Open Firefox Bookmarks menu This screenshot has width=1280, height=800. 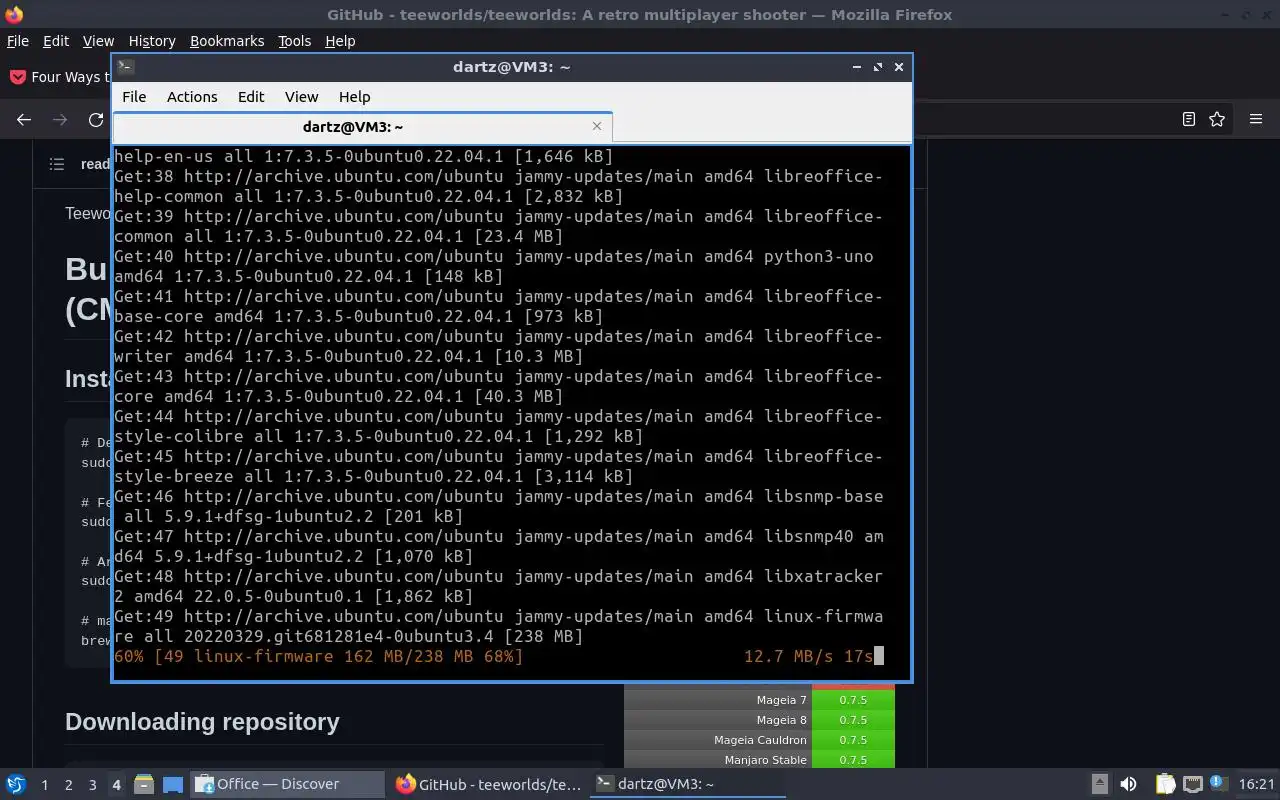point(227,41)
